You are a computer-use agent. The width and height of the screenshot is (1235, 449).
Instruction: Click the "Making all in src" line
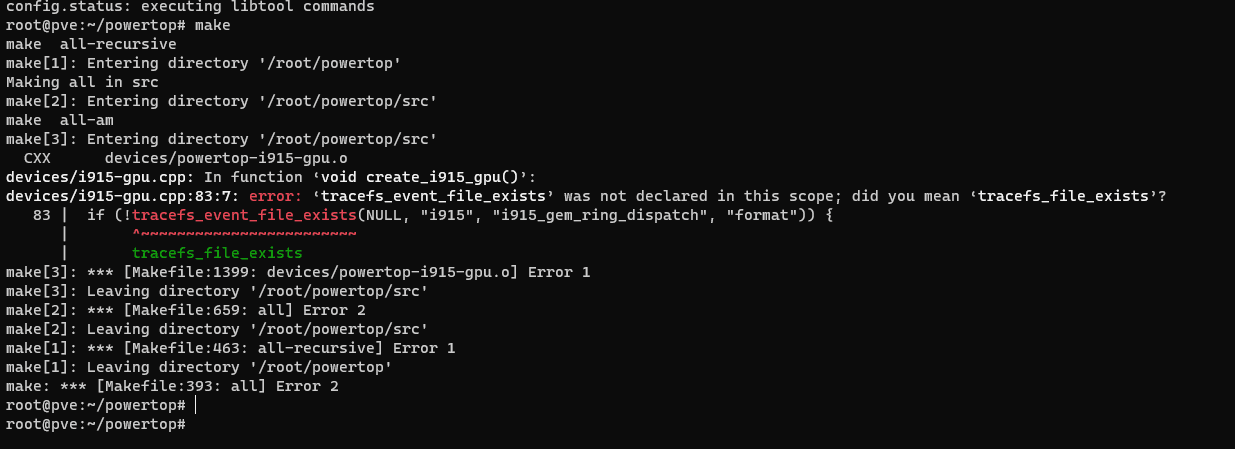82,82
